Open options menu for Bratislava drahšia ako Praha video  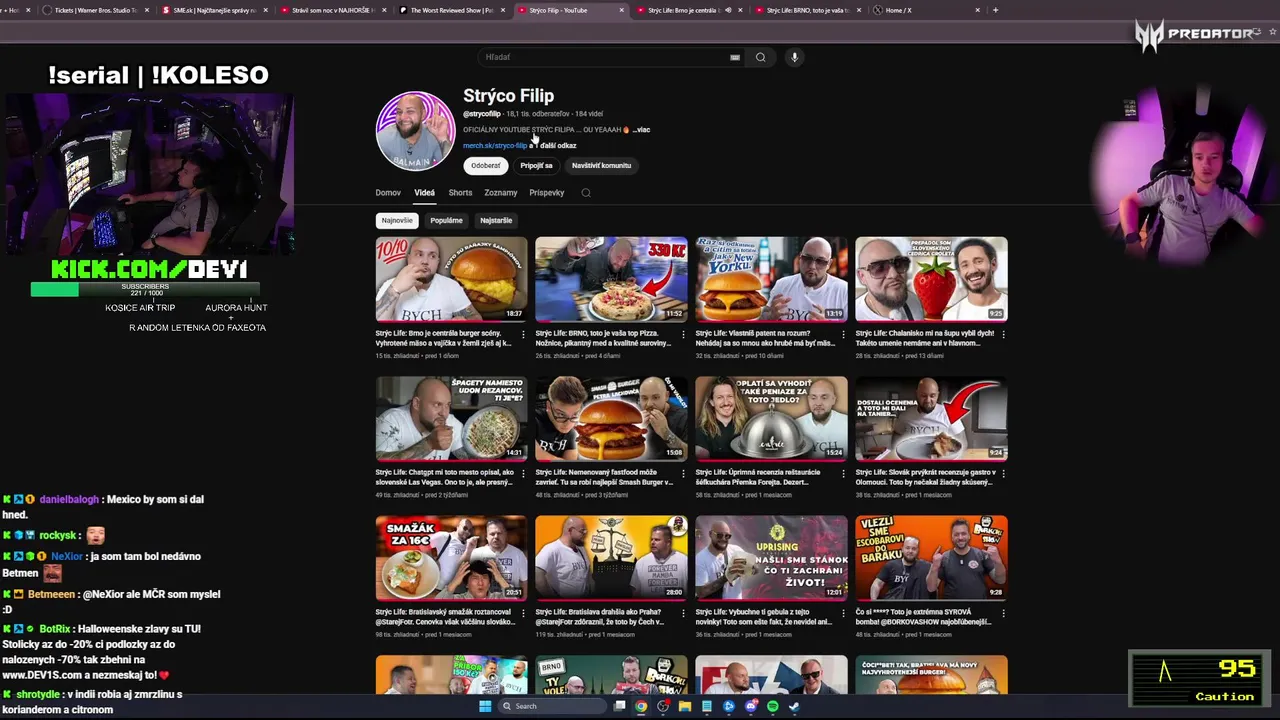tap(683, 612)
